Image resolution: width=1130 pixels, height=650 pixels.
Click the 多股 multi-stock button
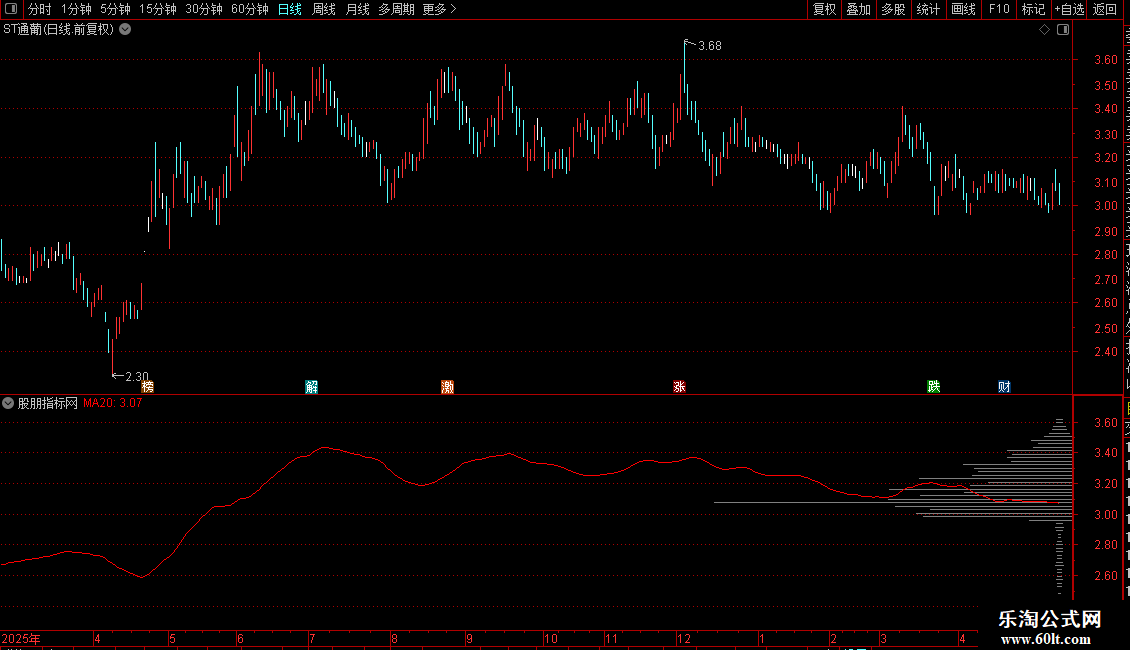(894, 9)
